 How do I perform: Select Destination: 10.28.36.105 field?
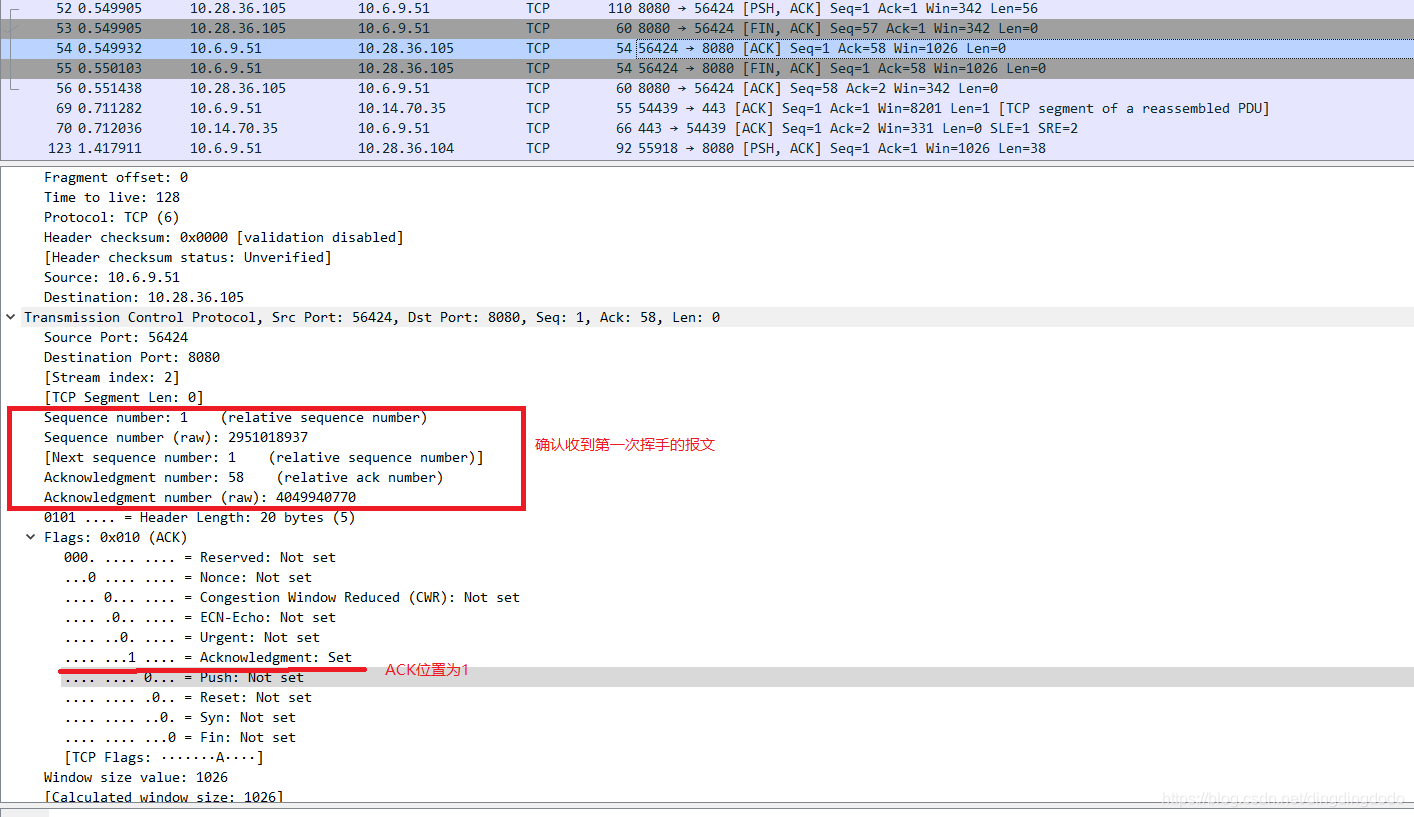(144, 297)
